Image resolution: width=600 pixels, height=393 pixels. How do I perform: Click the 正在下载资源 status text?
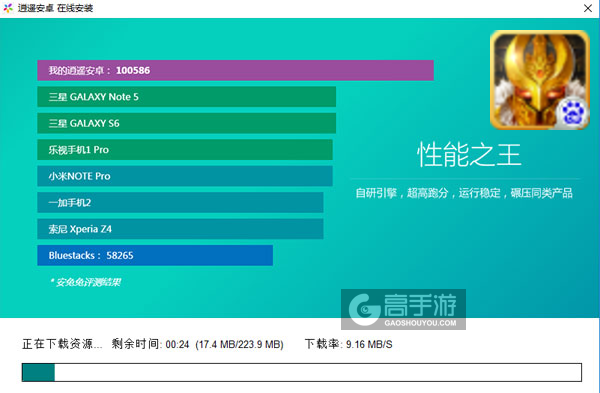(x=62, y=344)
